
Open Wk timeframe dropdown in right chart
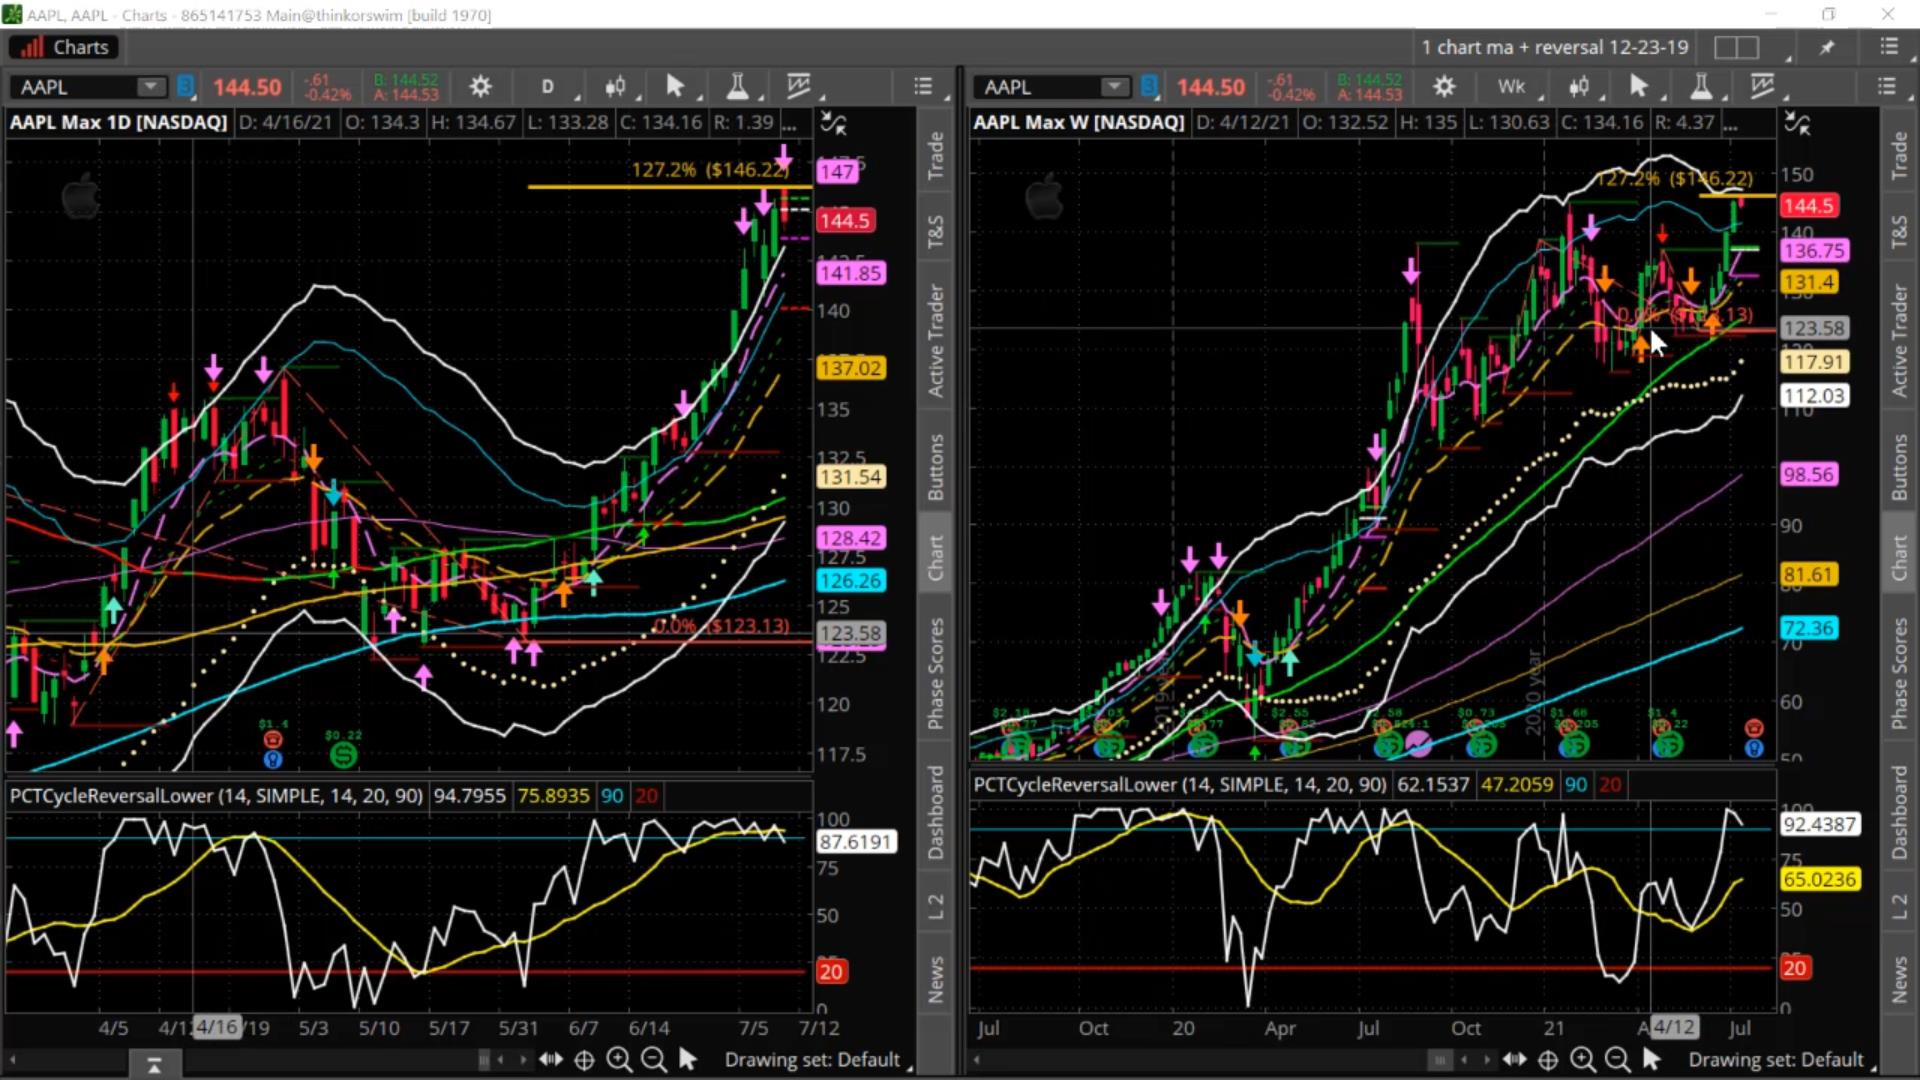click(x=1512, y=87)
